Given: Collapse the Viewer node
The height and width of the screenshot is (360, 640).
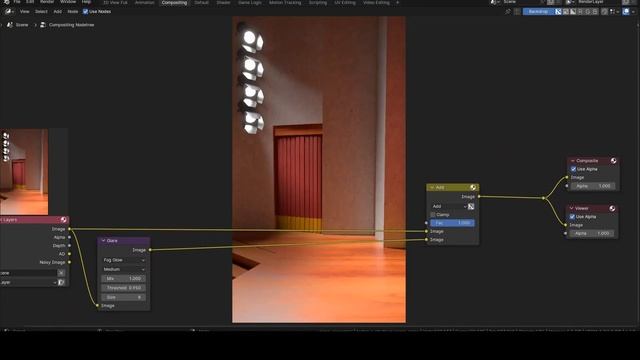Looking at the screenshot, I should click(571, 208).
